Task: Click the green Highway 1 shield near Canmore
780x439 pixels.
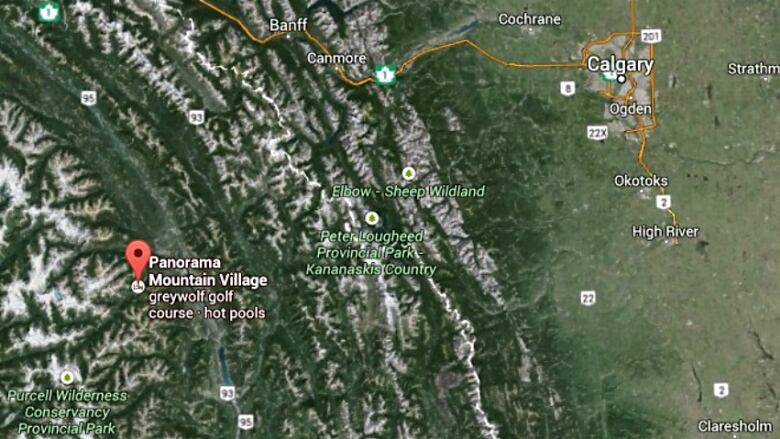Action: click(x=385, y=76)
